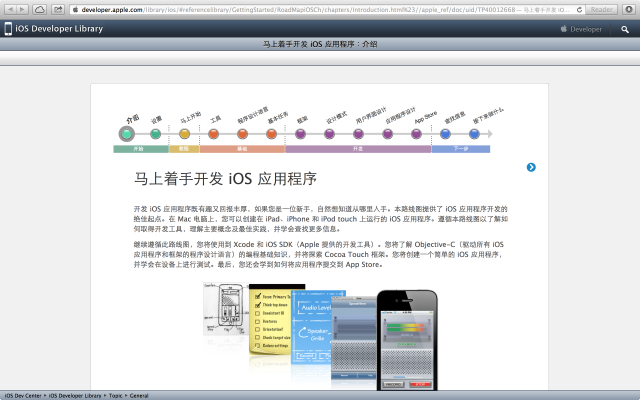
Task: Click the address bar with developer.apple.com URL
Action: [327, 9]
